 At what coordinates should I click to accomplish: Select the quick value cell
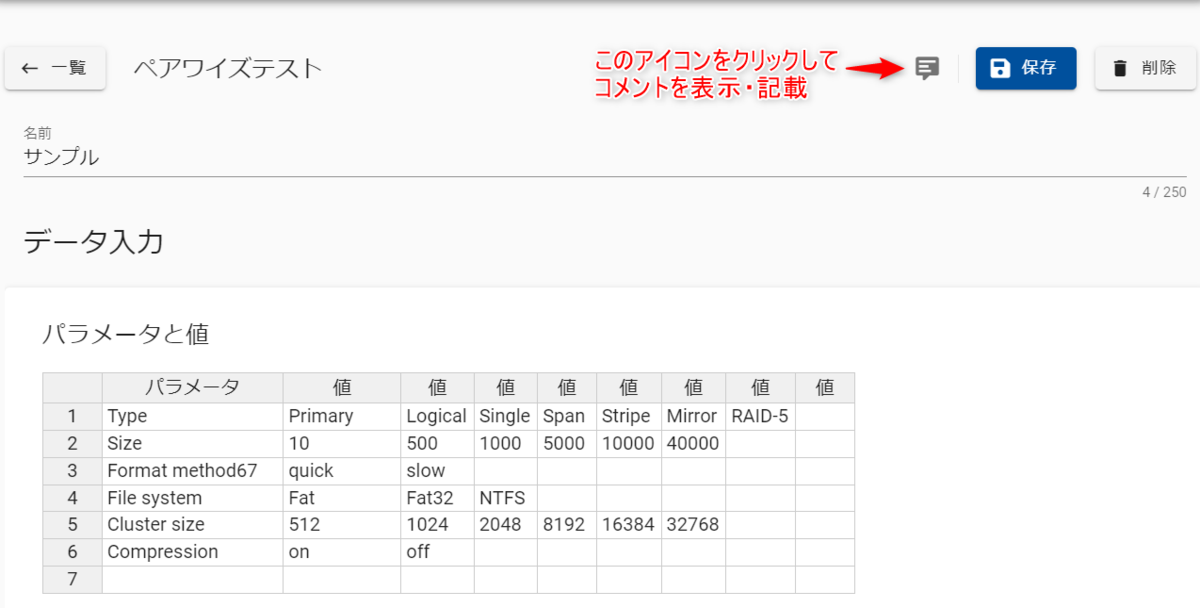pos(342,471)
